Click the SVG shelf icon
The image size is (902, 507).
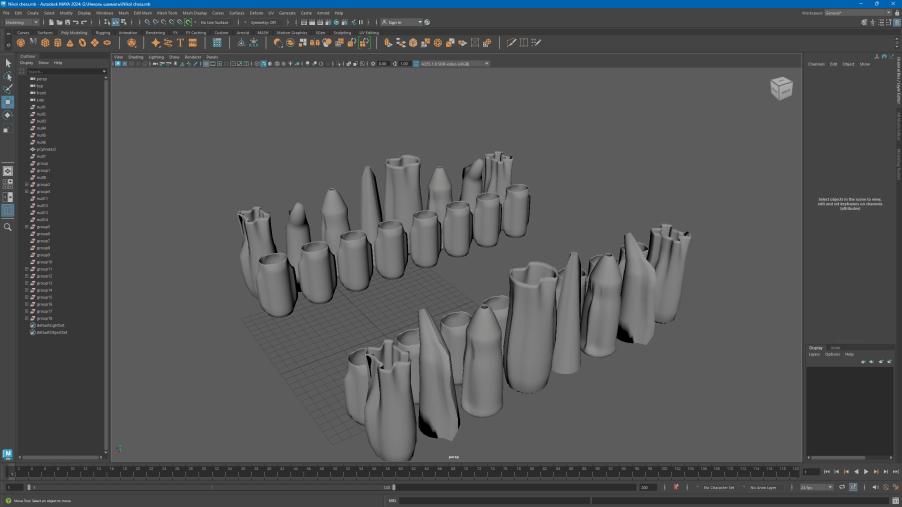pyautogui.click(x=193, y=43)
